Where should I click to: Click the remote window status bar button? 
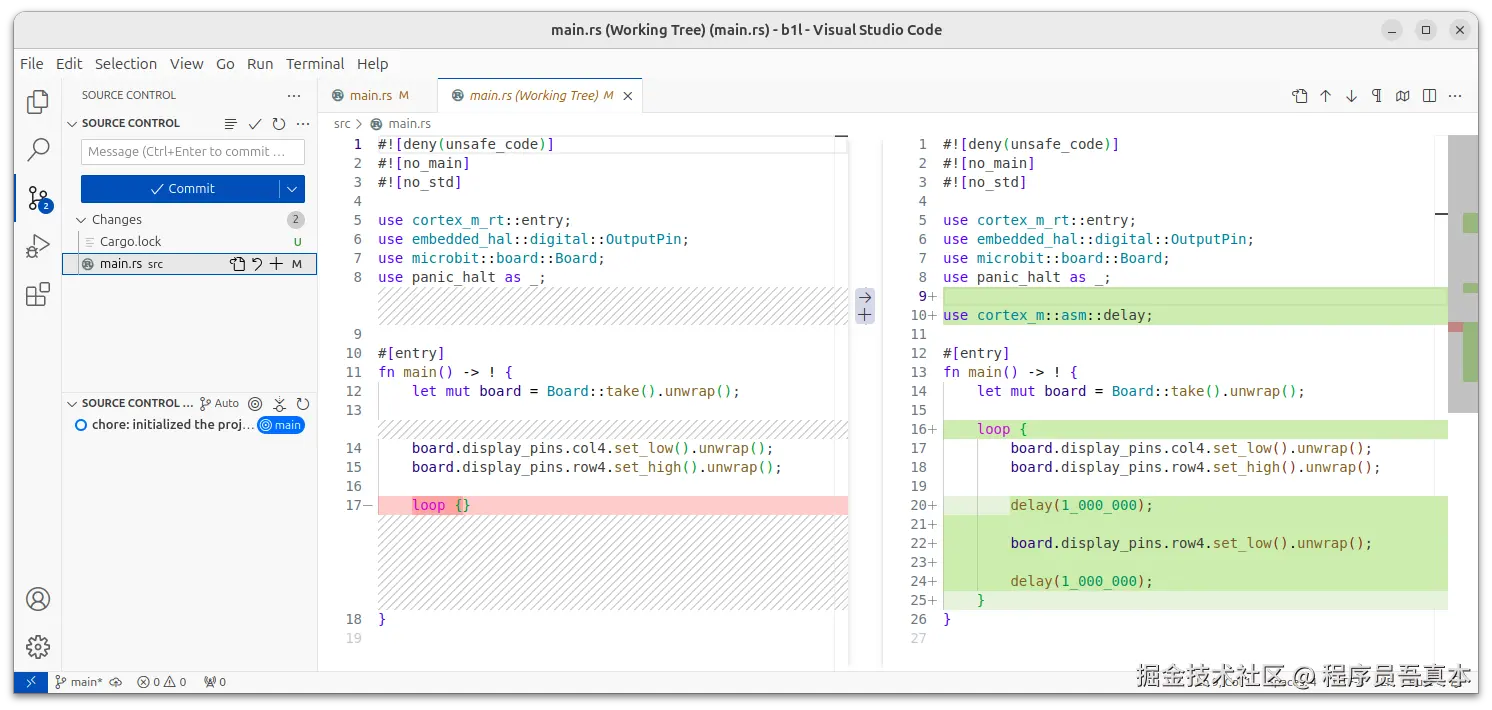coord(31,682)
